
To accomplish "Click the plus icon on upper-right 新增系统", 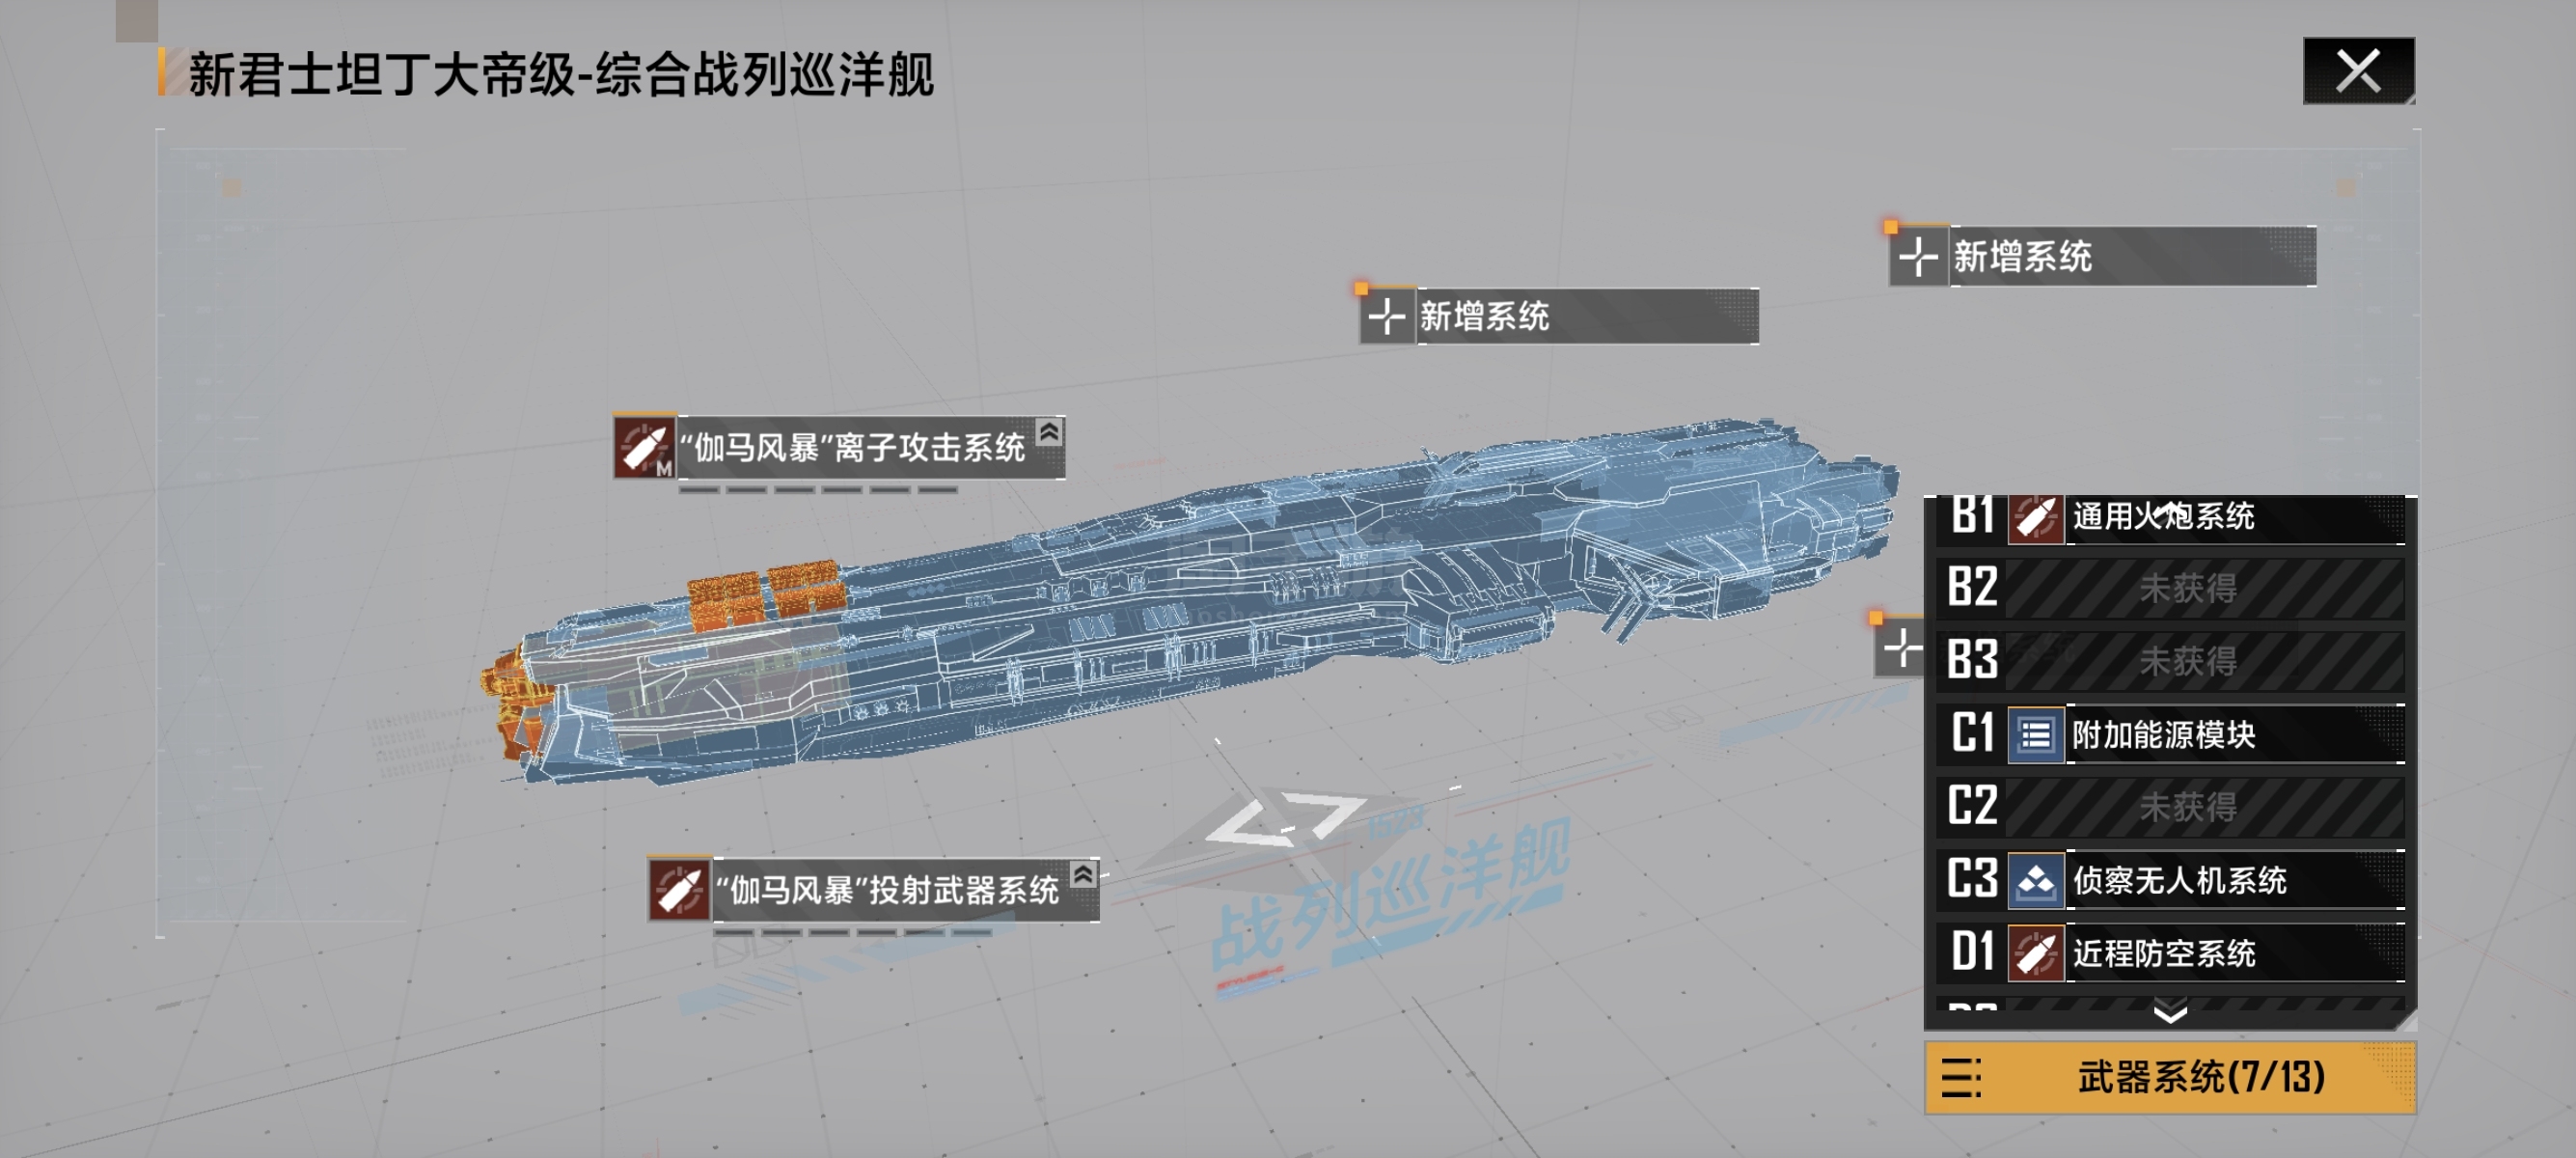I will (x=1918, y=257).
